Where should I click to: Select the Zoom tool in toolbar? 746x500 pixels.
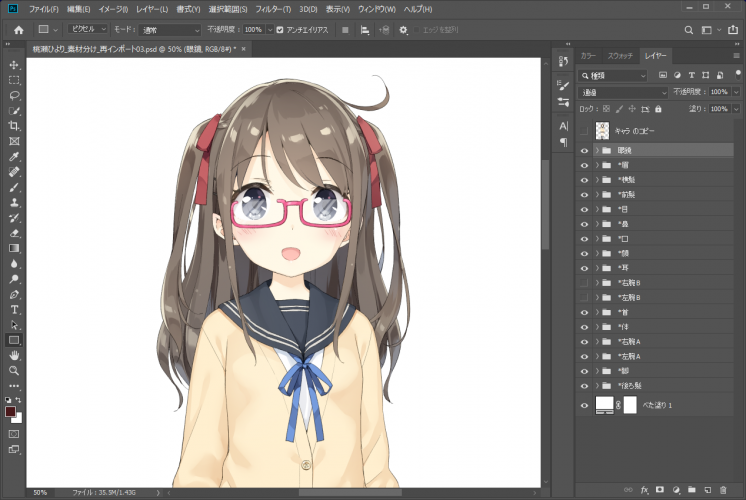click(x=14, y=370)
